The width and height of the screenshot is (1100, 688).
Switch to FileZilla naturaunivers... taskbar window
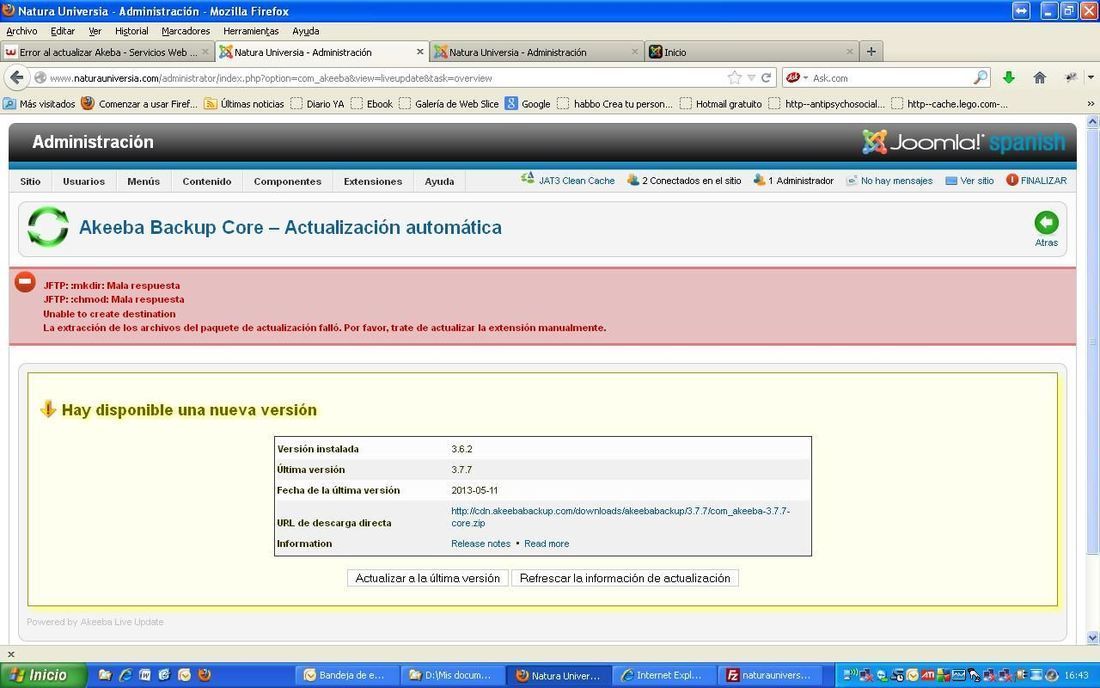point(769,675)
